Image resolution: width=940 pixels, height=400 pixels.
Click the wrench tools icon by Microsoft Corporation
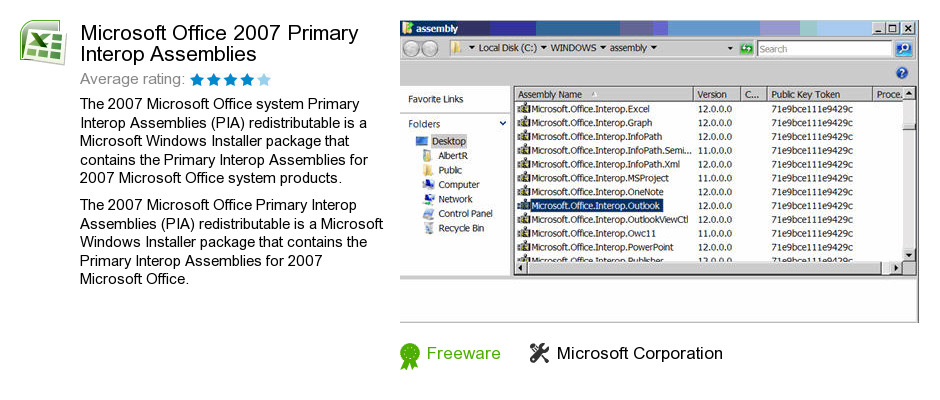coord(539,353)
